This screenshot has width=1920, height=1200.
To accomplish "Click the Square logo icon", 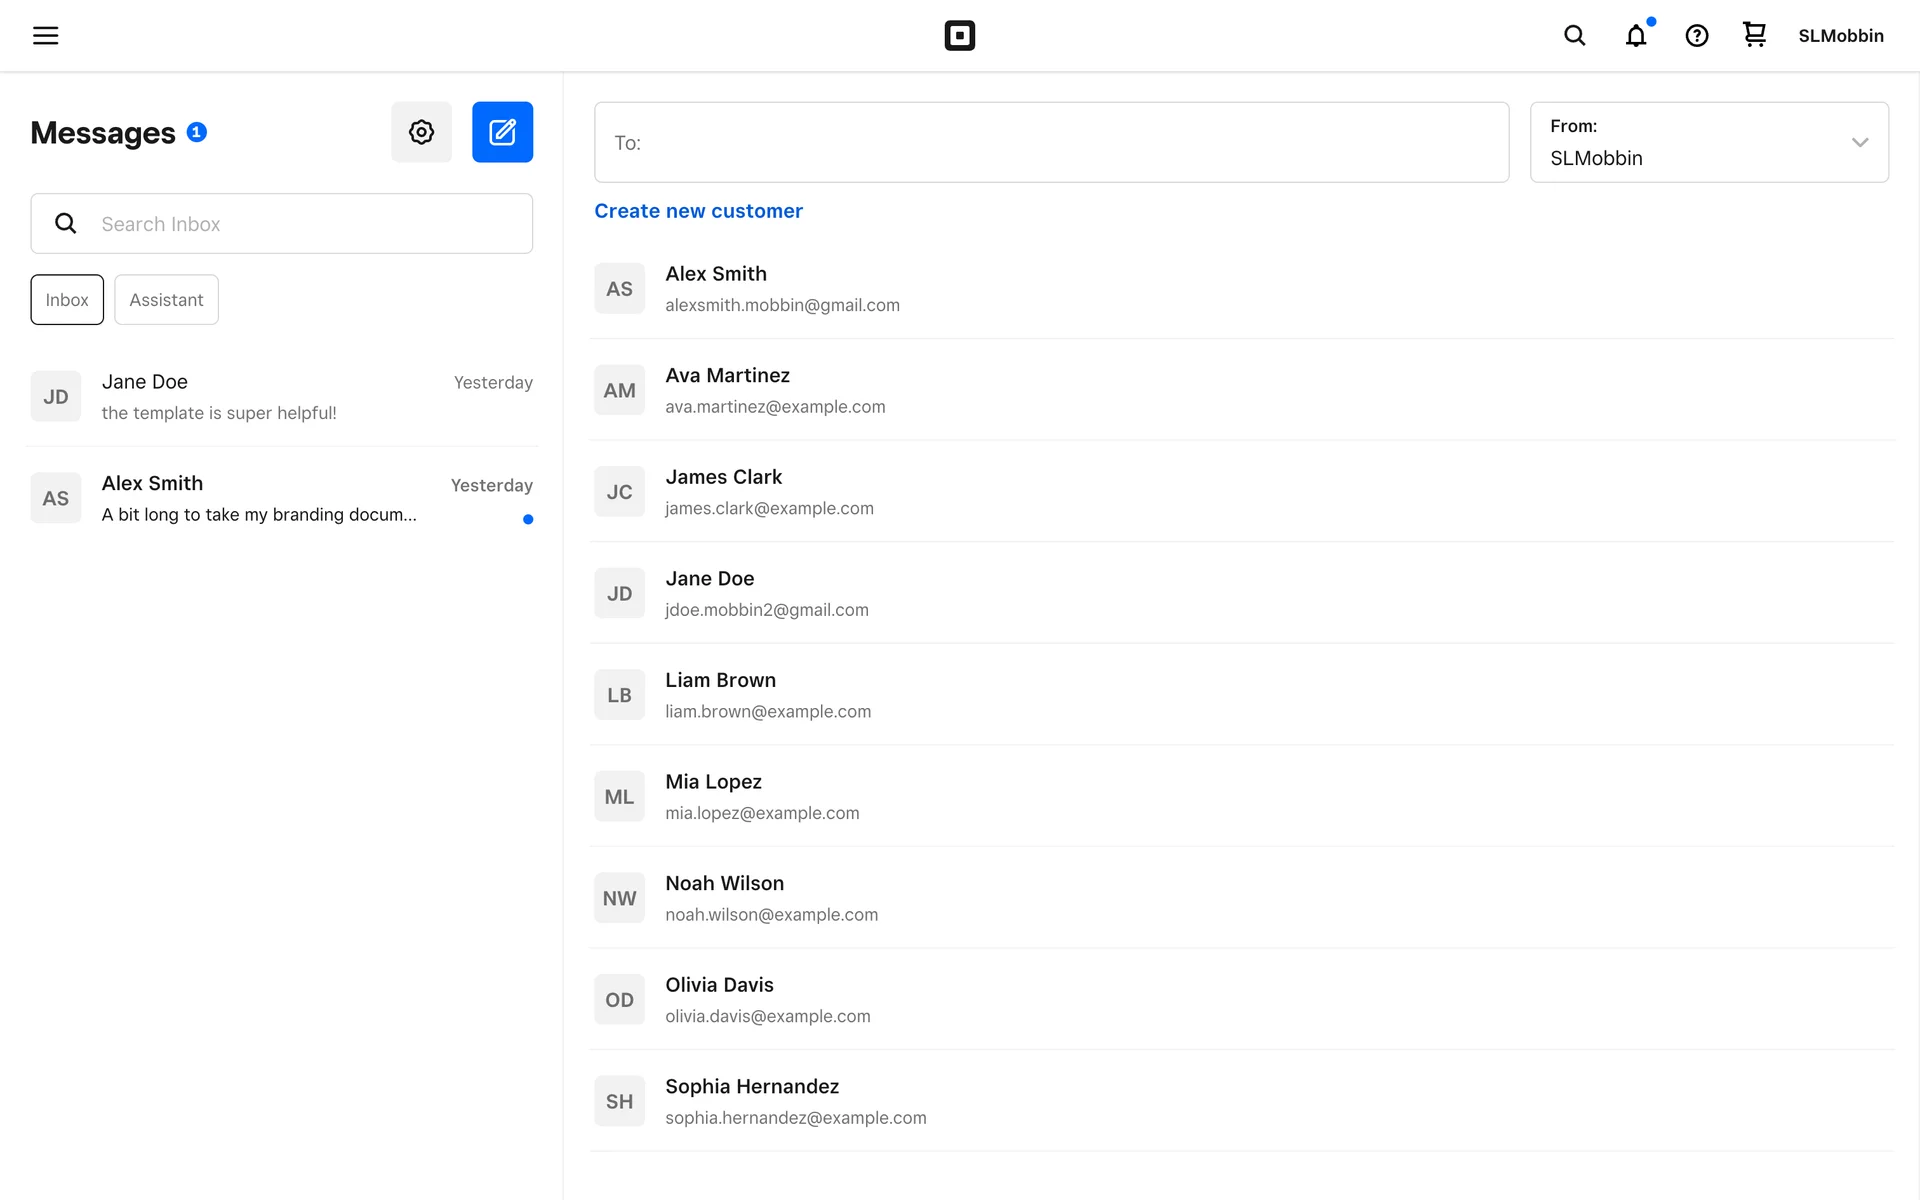I will coord(959,36).
